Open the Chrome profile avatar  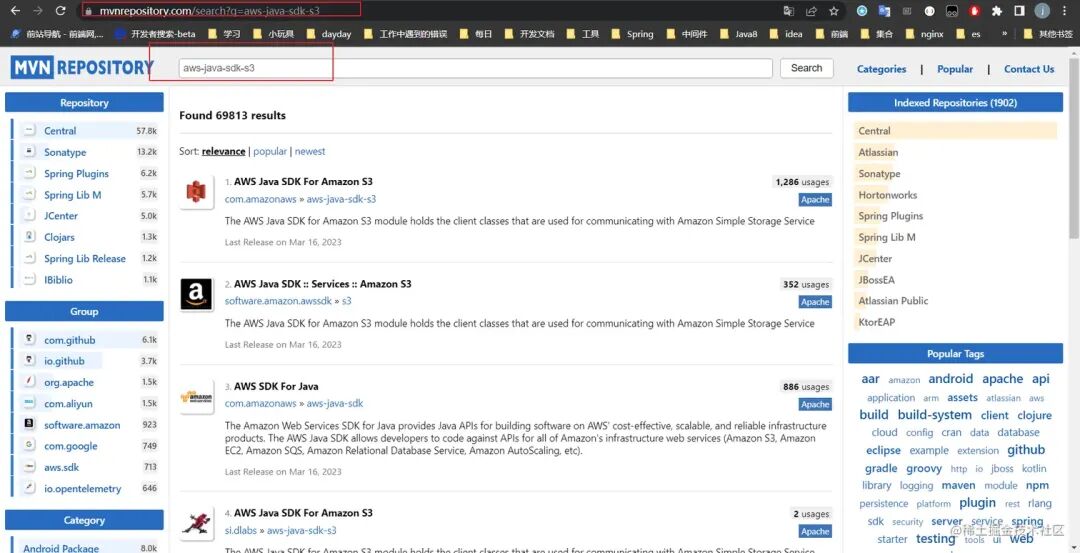click(1042, 11)
